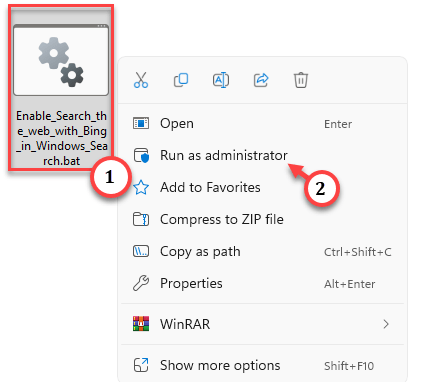This screenshot has width=435, height=382.
Task: Expand the WinRAR submenu arrow
Action: (x=386, y=324)
